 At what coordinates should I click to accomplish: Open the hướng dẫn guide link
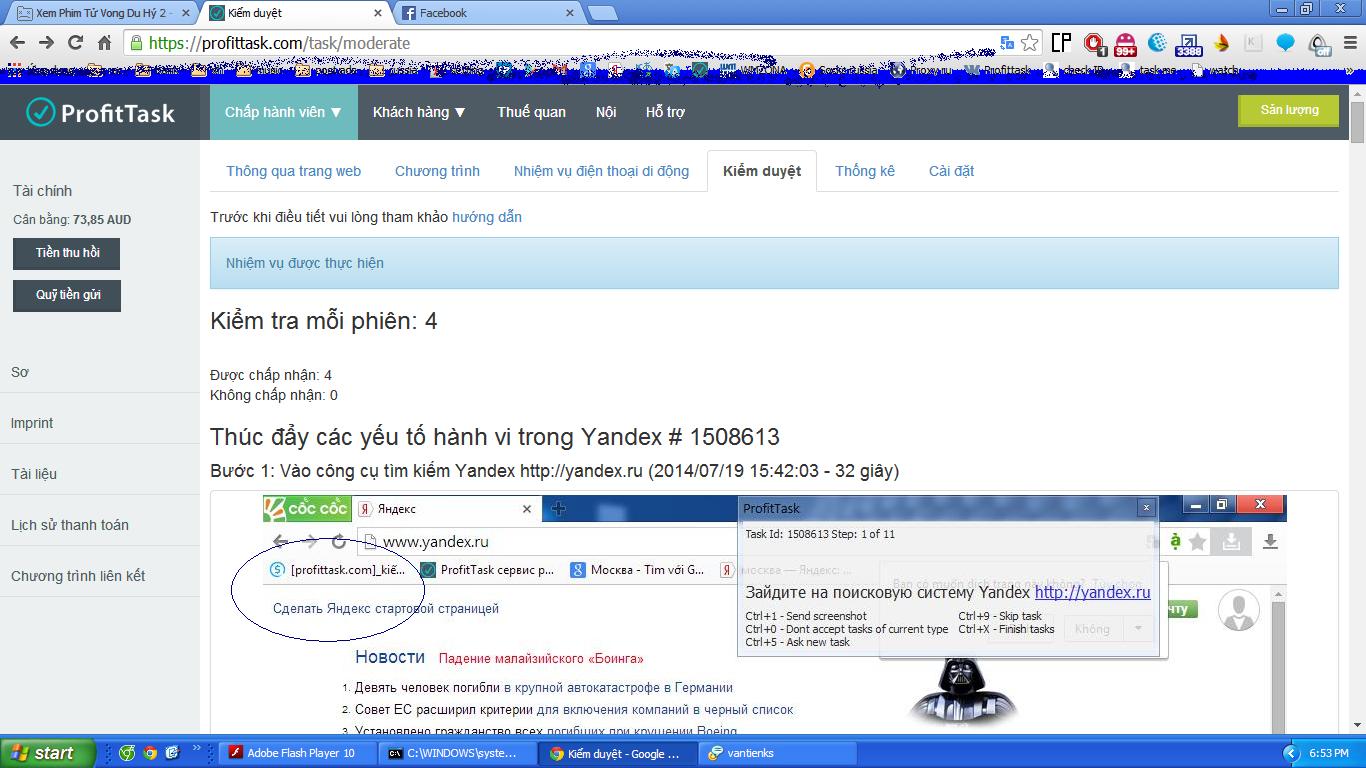coord(487,217)
